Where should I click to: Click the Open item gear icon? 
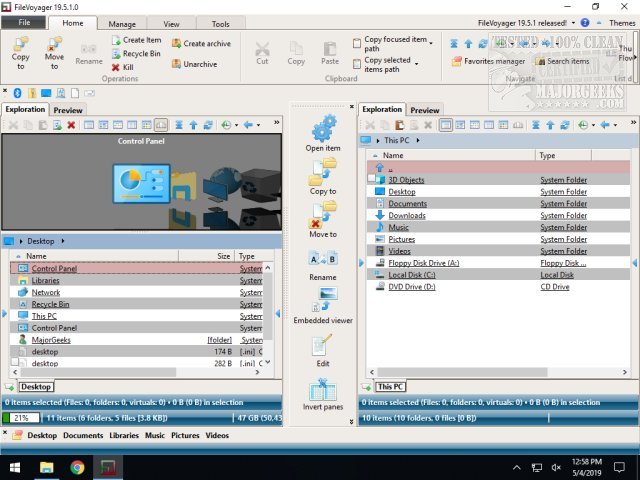tap(323, 128)
